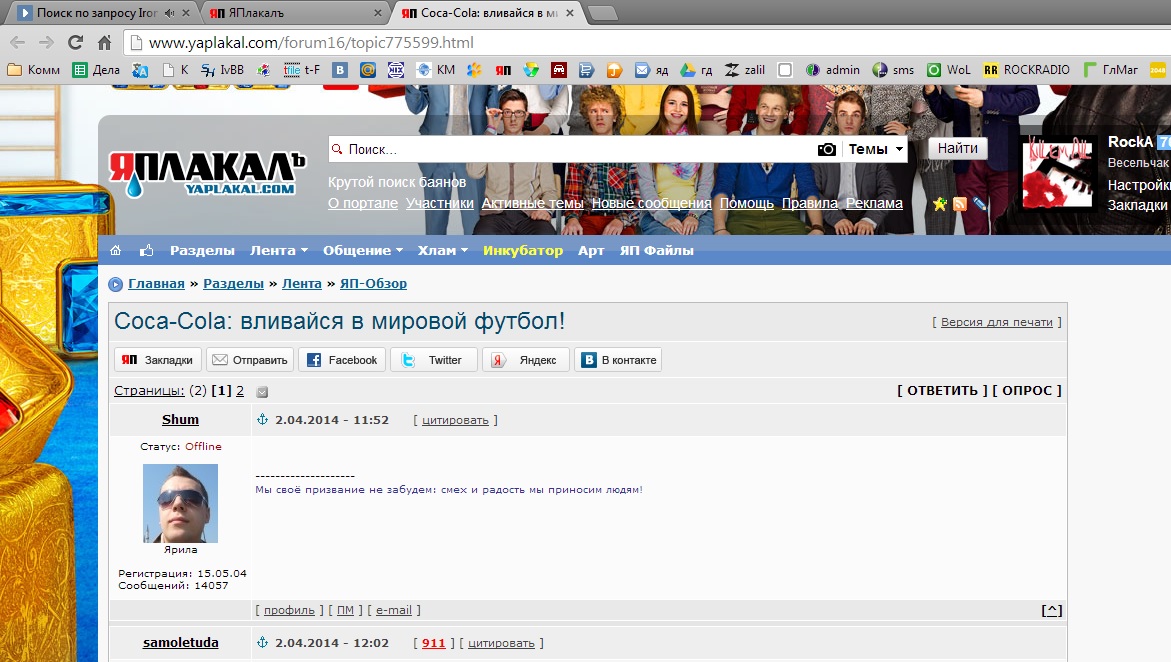Viewport: 1171px width, 662px height.
Task: Click the blue pencil icon in header
Action: [x=979, y=203]
